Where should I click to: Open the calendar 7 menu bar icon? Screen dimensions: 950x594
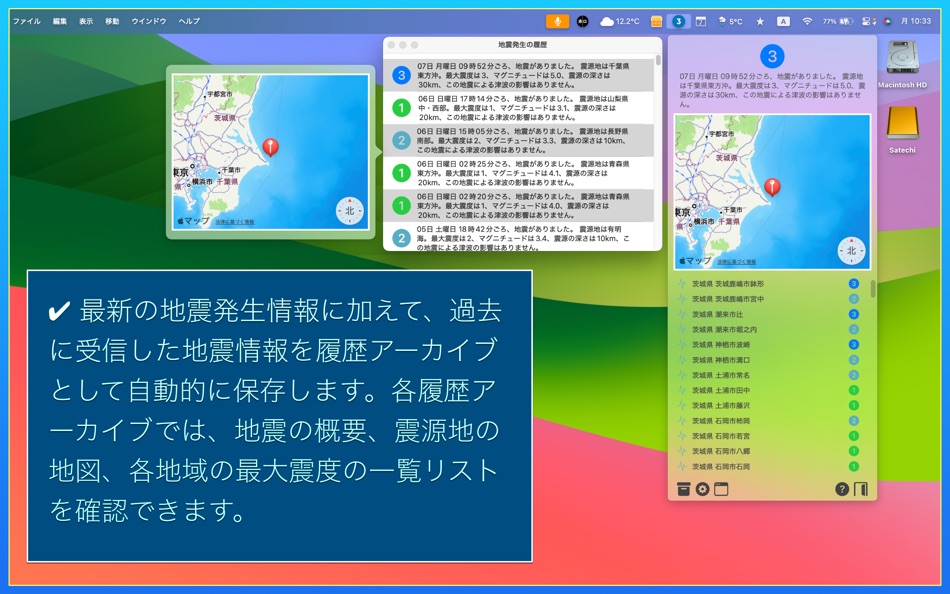[x=700, y=21]
